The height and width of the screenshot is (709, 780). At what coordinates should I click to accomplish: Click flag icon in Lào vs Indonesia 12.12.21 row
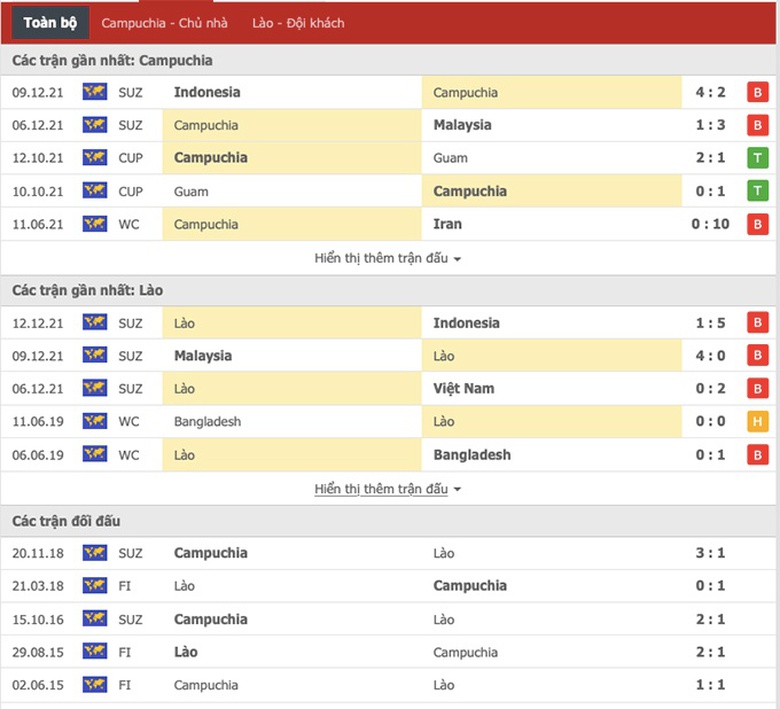(94, 323)
